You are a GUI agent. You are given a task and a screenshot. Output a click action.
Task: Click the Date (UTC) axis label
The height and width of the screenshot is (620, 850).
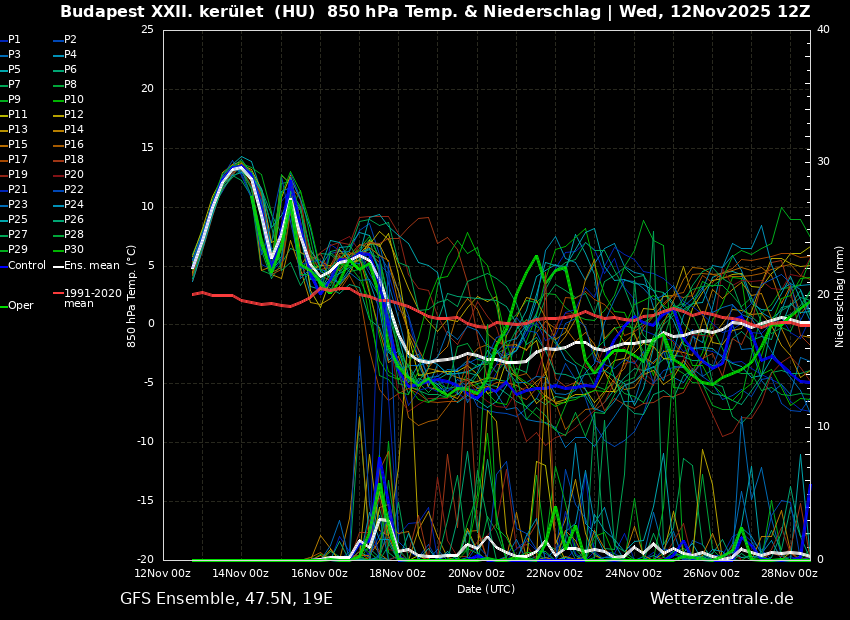[x=486, y=589]
